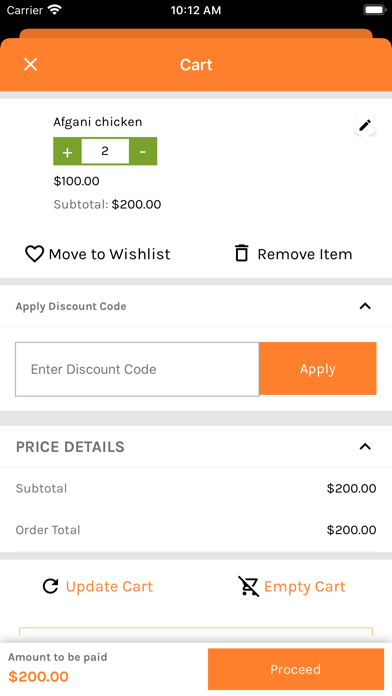Tap the trash bin icon
This screenshot has height=696, width=392.
pyautogui.click(x=242, y=253)
